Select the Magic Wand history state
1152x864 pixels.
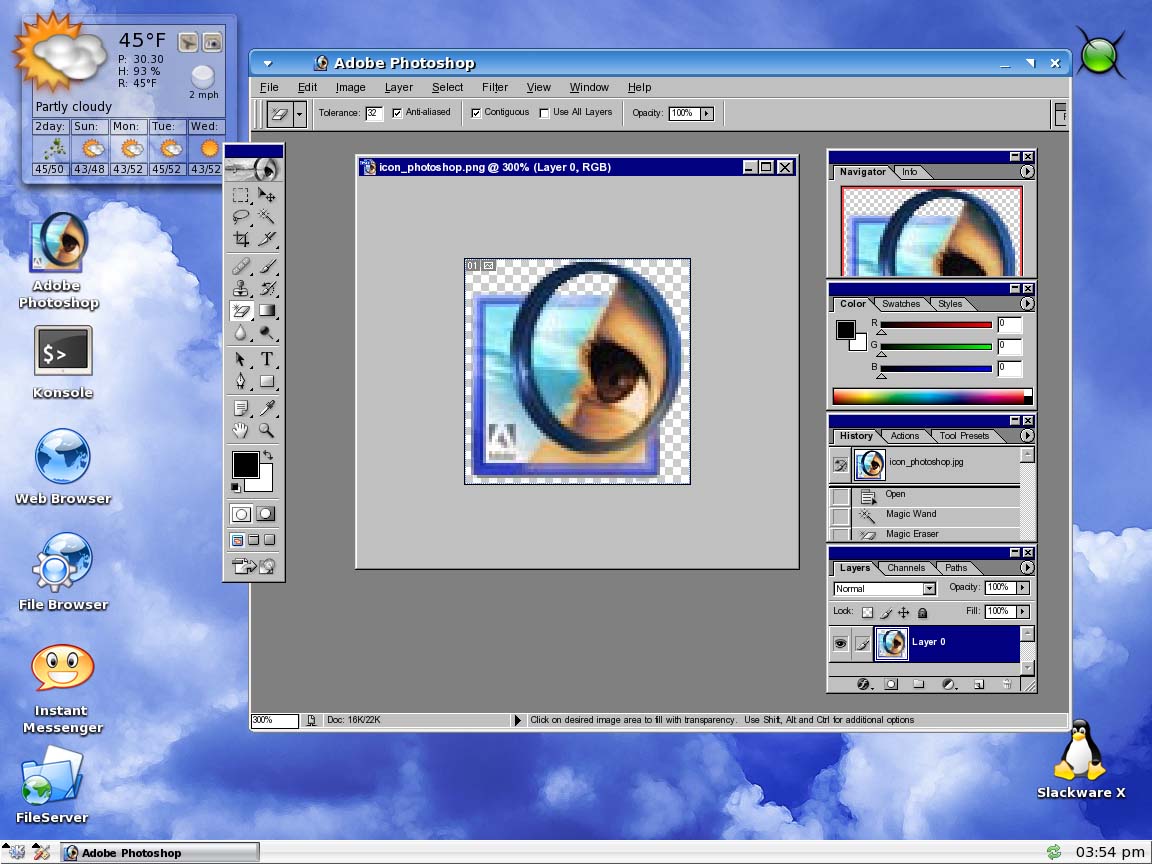click(x=924, y=514)
